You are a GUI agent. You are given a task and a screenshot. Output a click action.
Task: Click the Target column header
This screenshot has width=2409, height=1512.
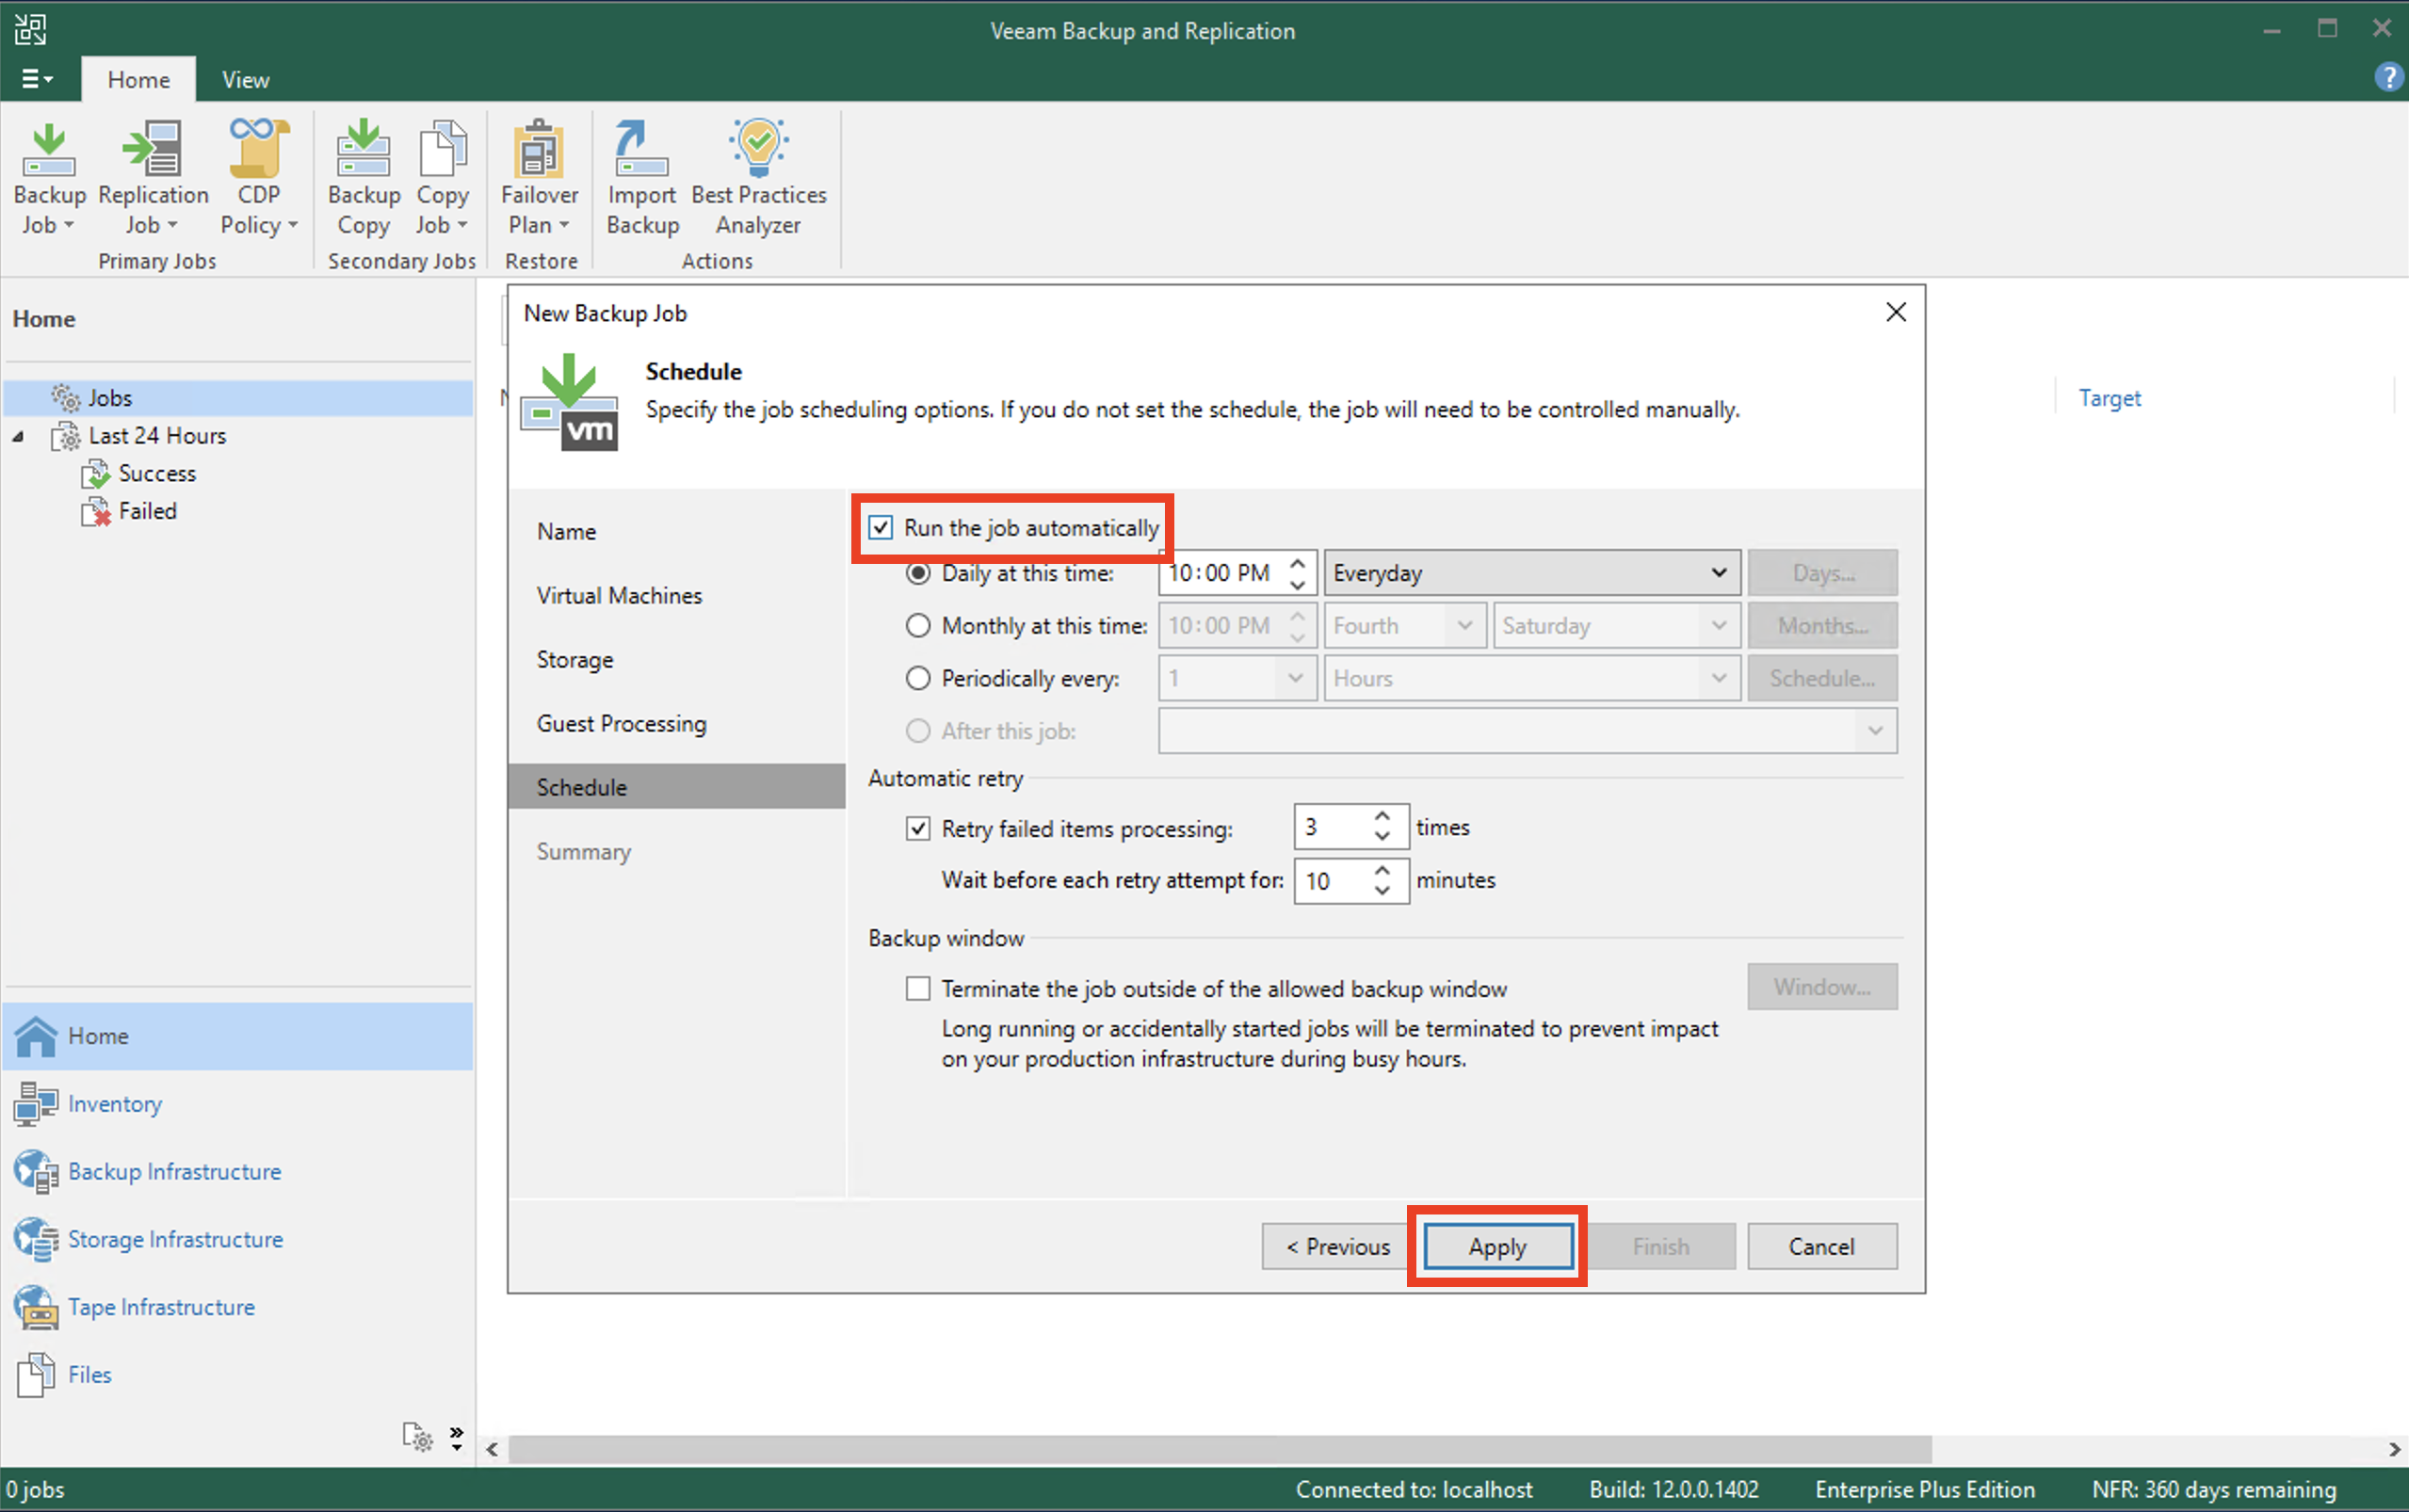[x=2110, y=398]
